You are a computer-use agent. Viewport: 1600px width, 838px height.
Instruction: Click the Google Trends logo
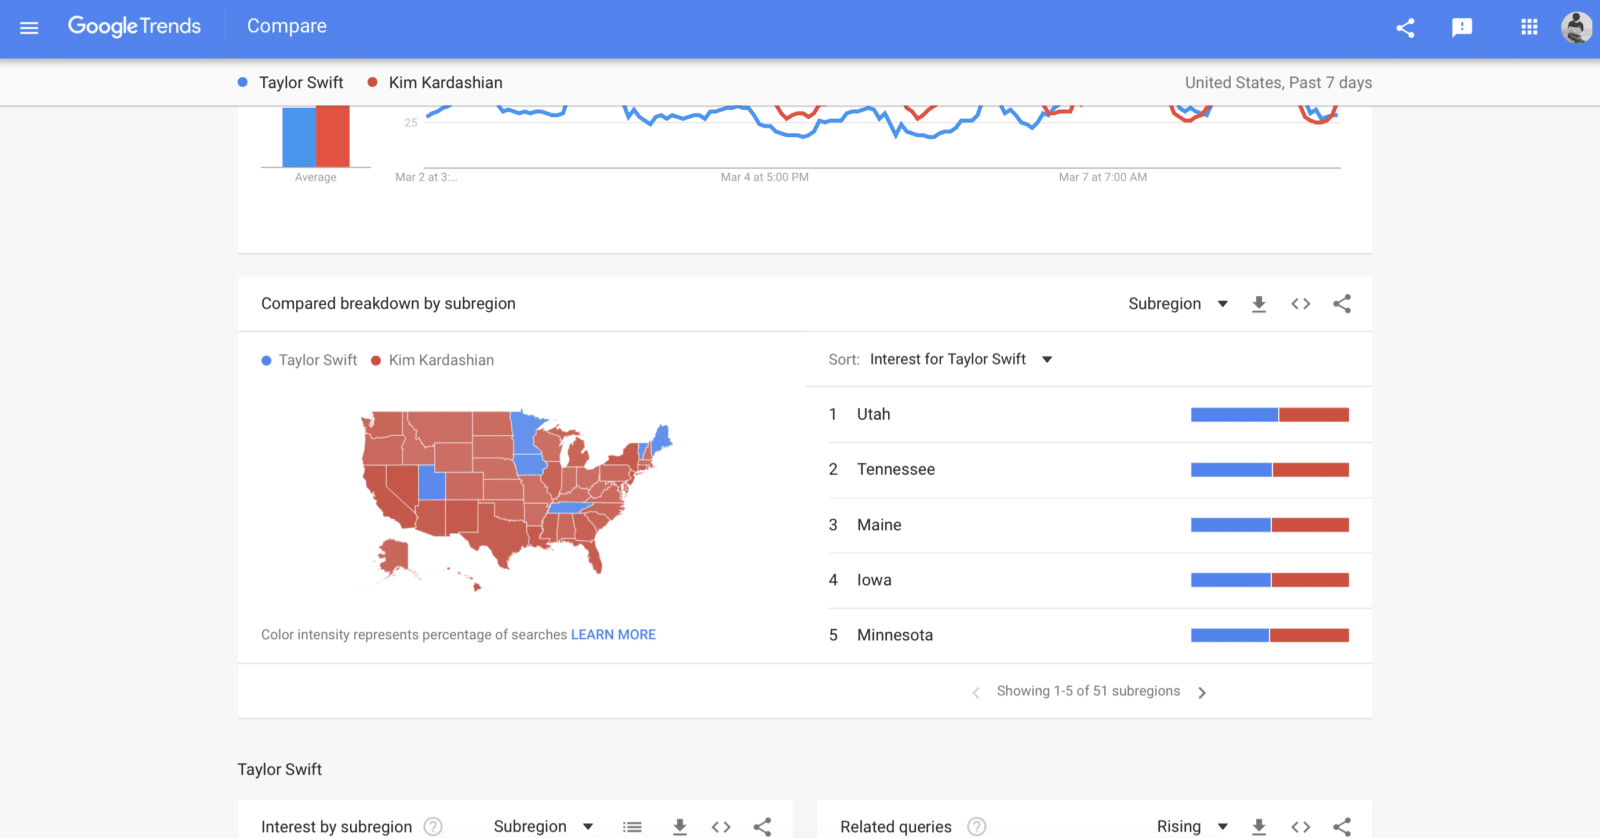point(134,27)
